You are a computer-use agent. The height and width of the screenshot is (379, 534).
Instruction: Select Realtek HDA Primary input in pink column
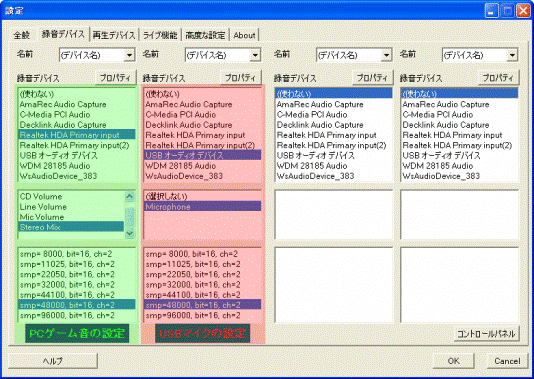(203, 135)
